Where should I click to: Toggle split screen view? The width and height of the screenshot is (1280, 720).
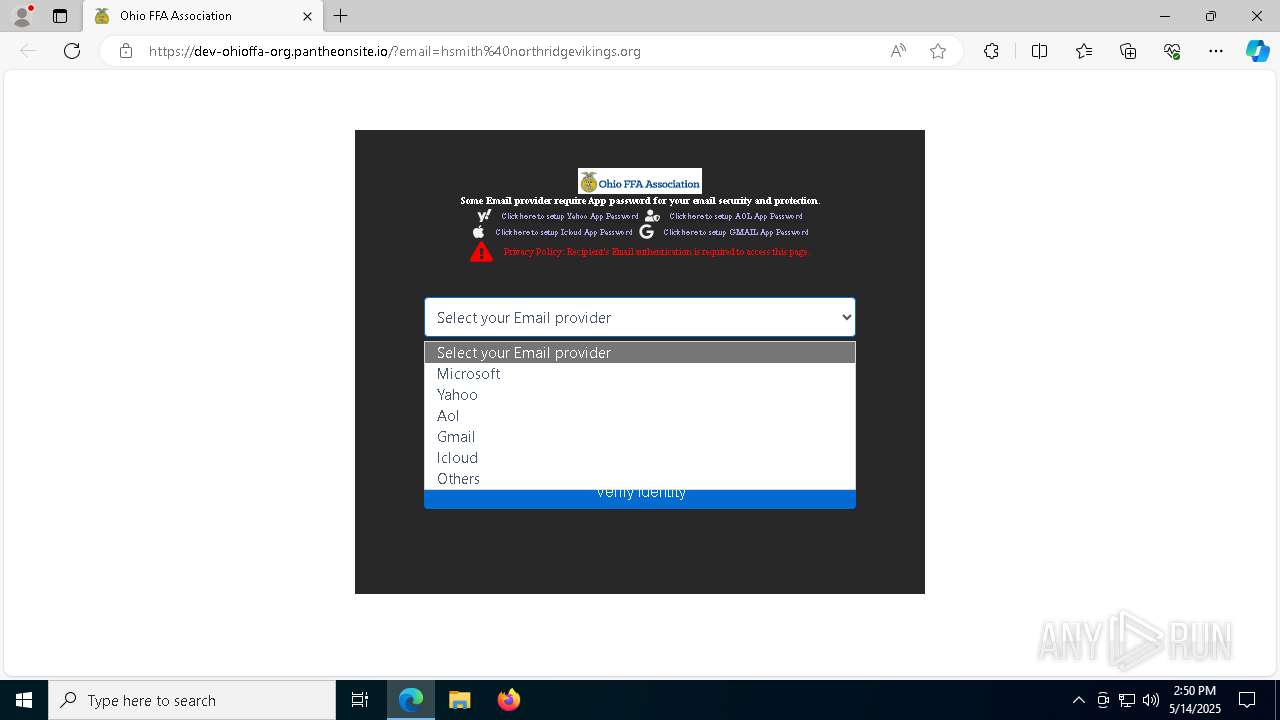click(x=1039, y=51)
